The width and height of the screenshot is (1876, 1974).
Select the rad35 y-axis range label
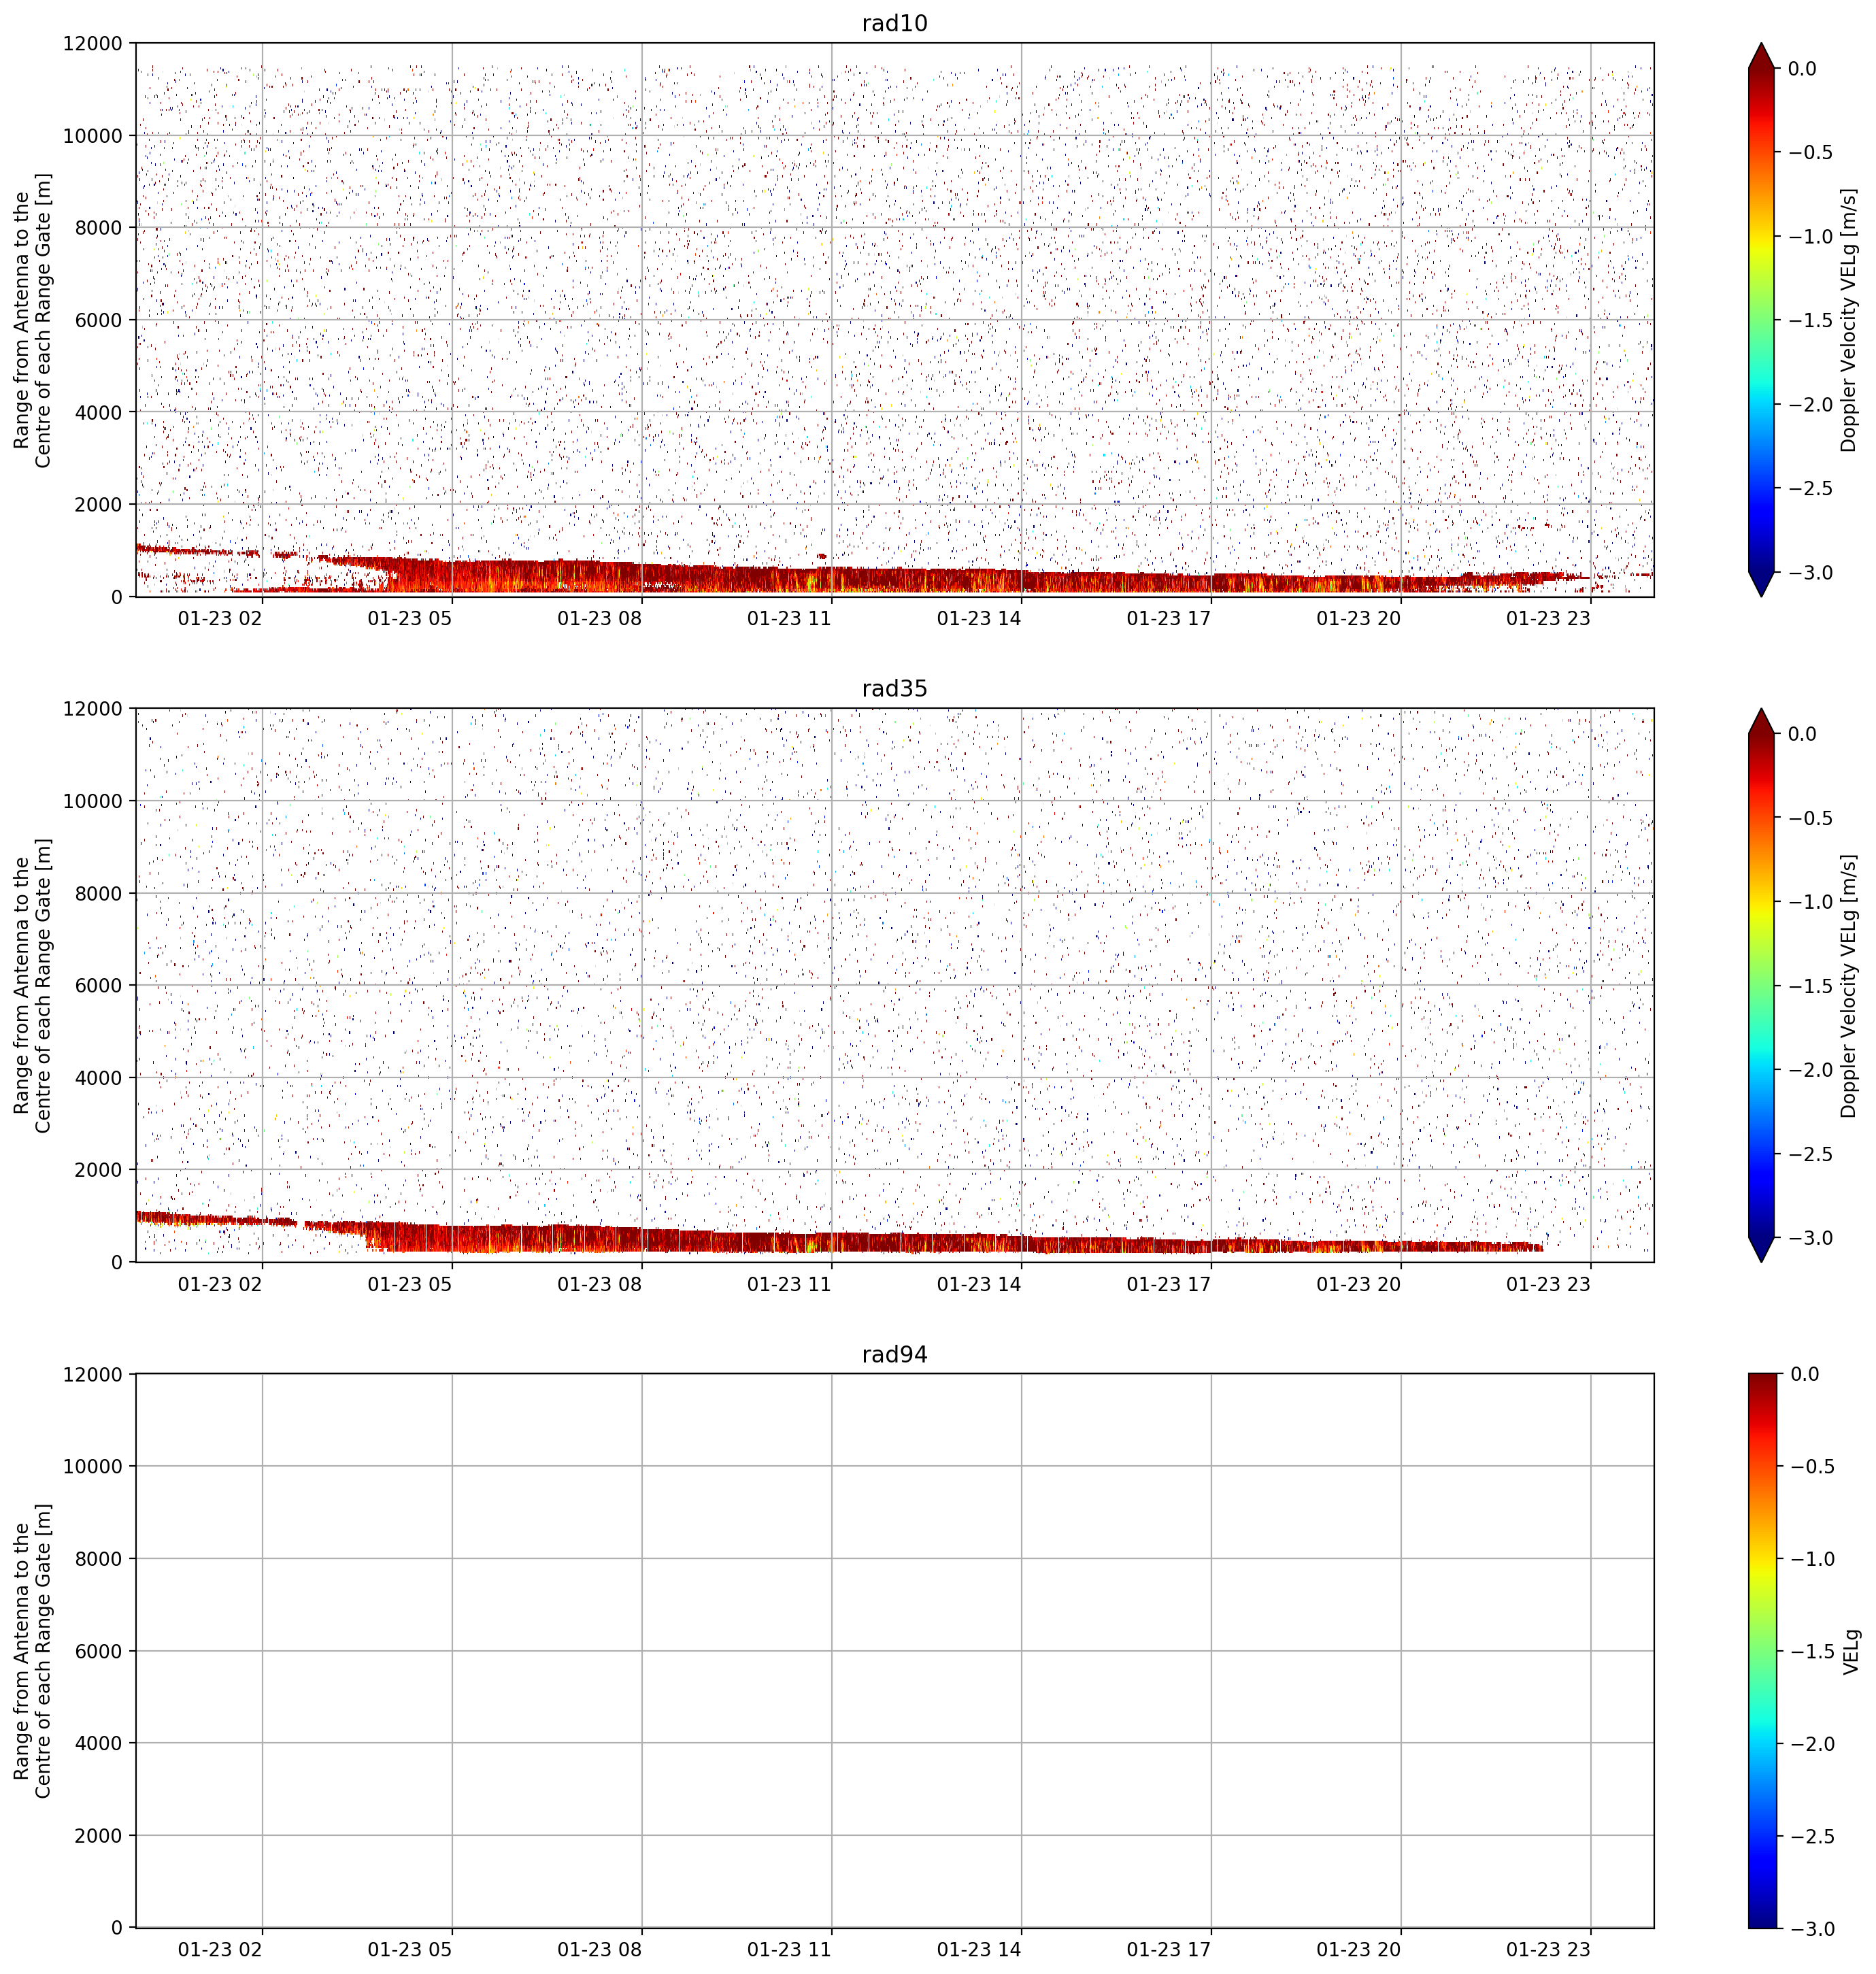32,985
